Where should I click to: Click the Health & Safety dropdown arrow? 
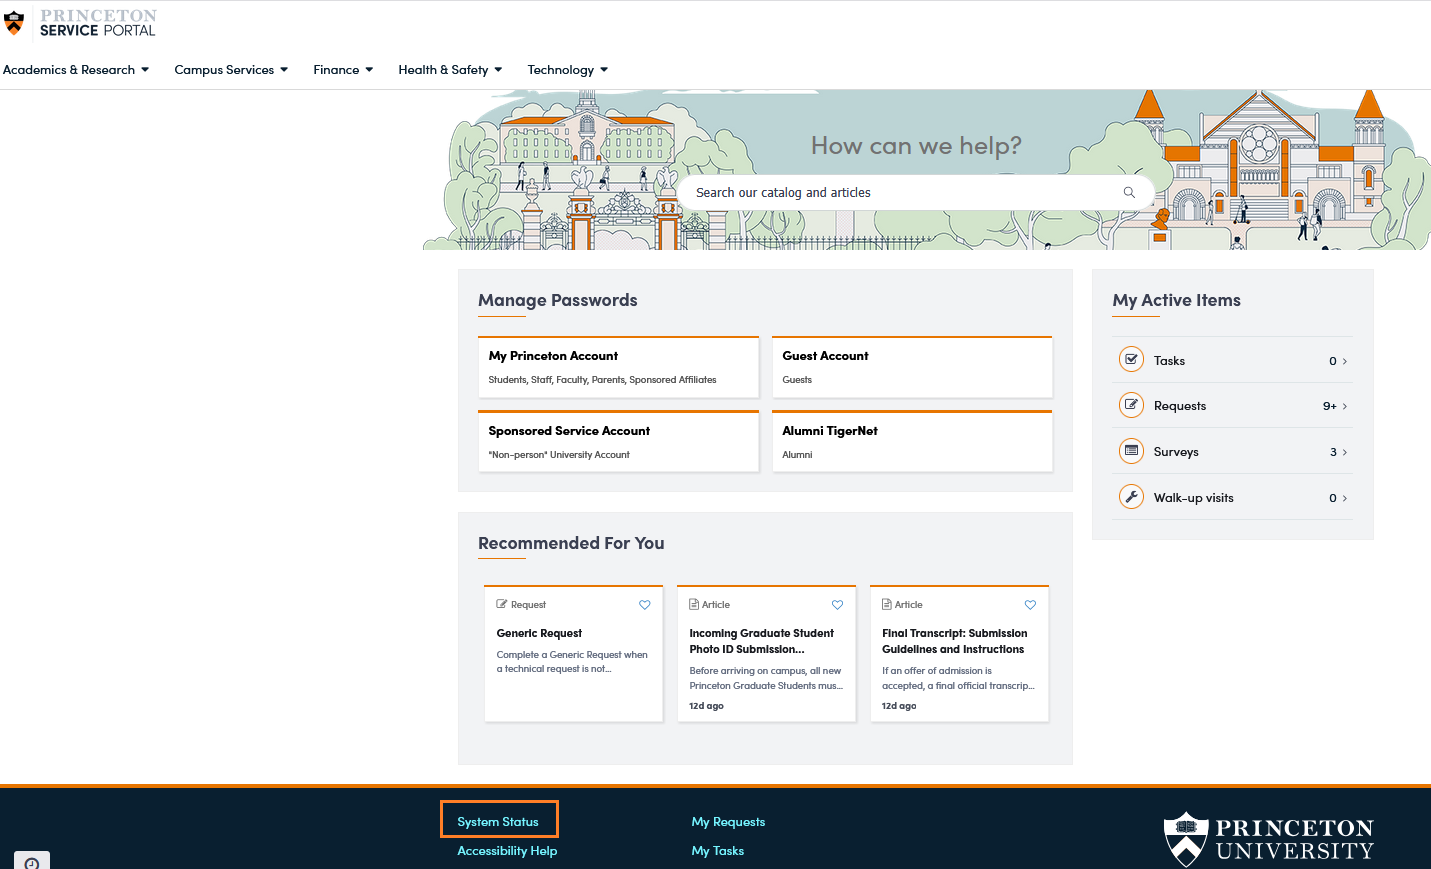coord(498,69)
